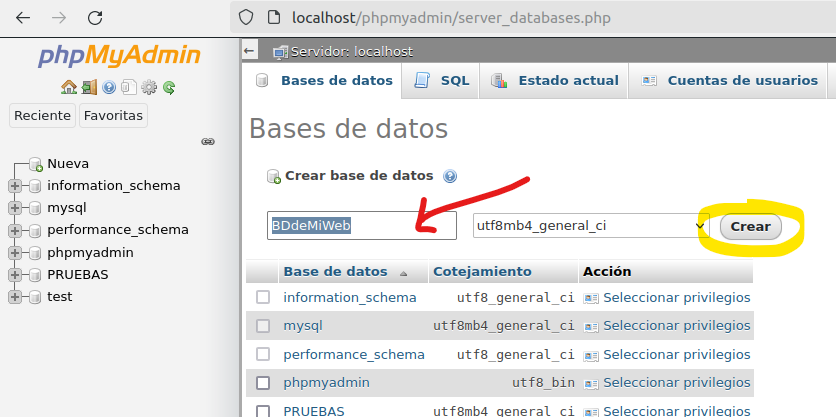Expand the performance_schema tree node
Screen dimensions: 836x417
point(15,230)
